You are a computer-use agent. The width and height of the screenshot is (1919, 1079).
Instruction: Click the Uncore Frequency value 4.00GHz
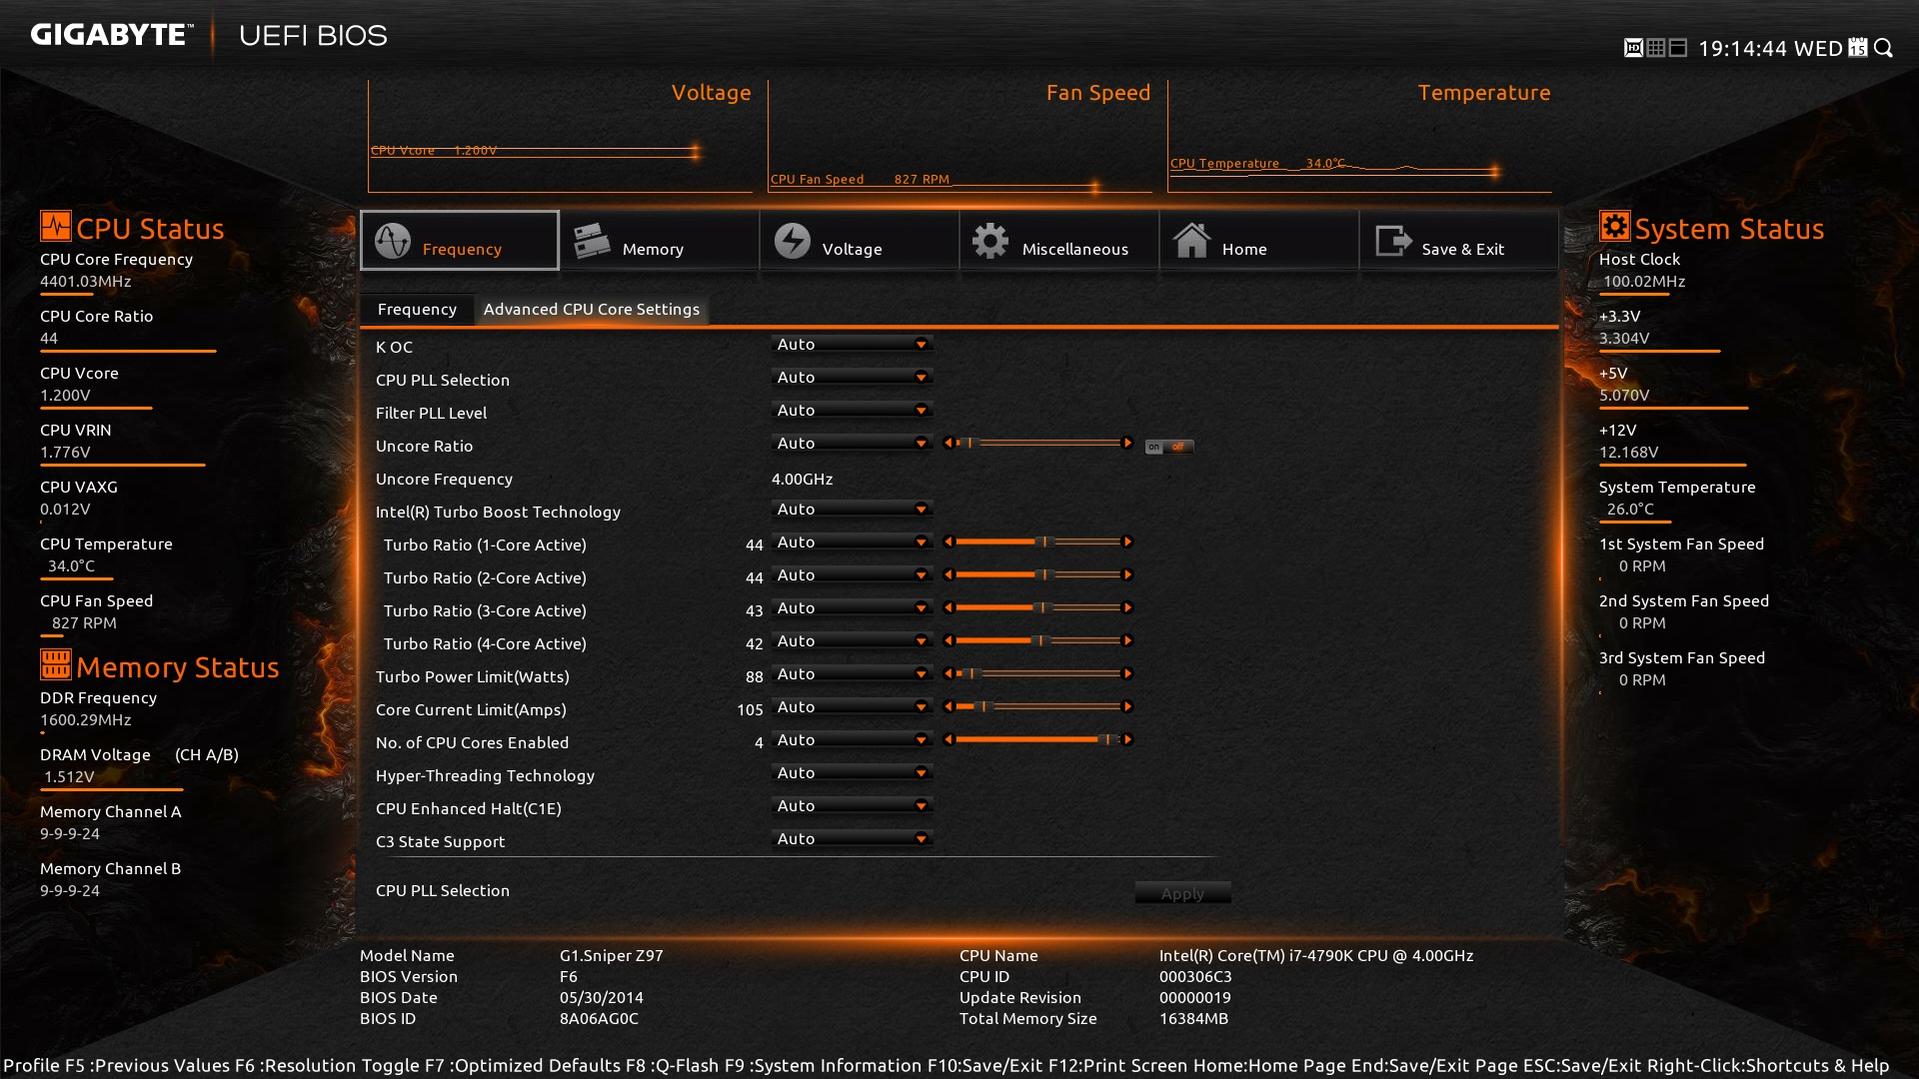point(802,479)
